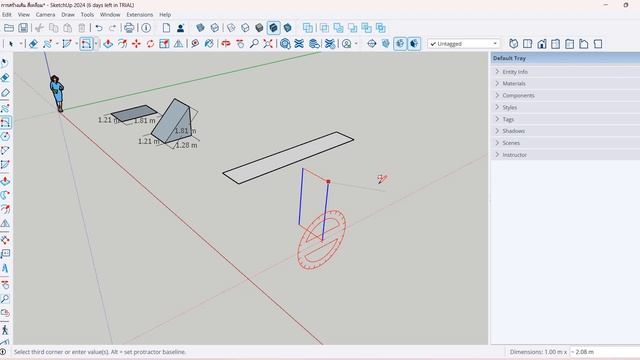Screen dimensions: 640x360
Task: Open the Extensions menu
Action: 140,14
